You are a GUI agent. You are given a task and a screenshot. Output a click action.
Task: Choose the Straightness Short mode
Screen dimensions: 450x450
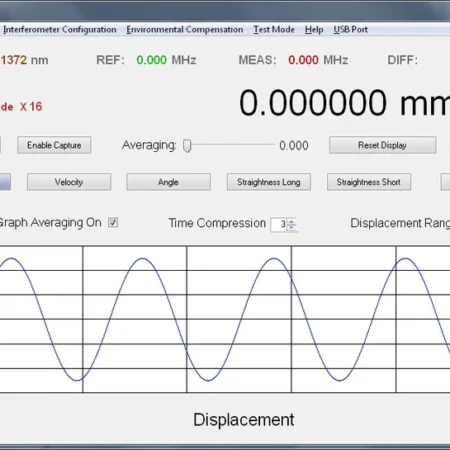click(369, 182)
